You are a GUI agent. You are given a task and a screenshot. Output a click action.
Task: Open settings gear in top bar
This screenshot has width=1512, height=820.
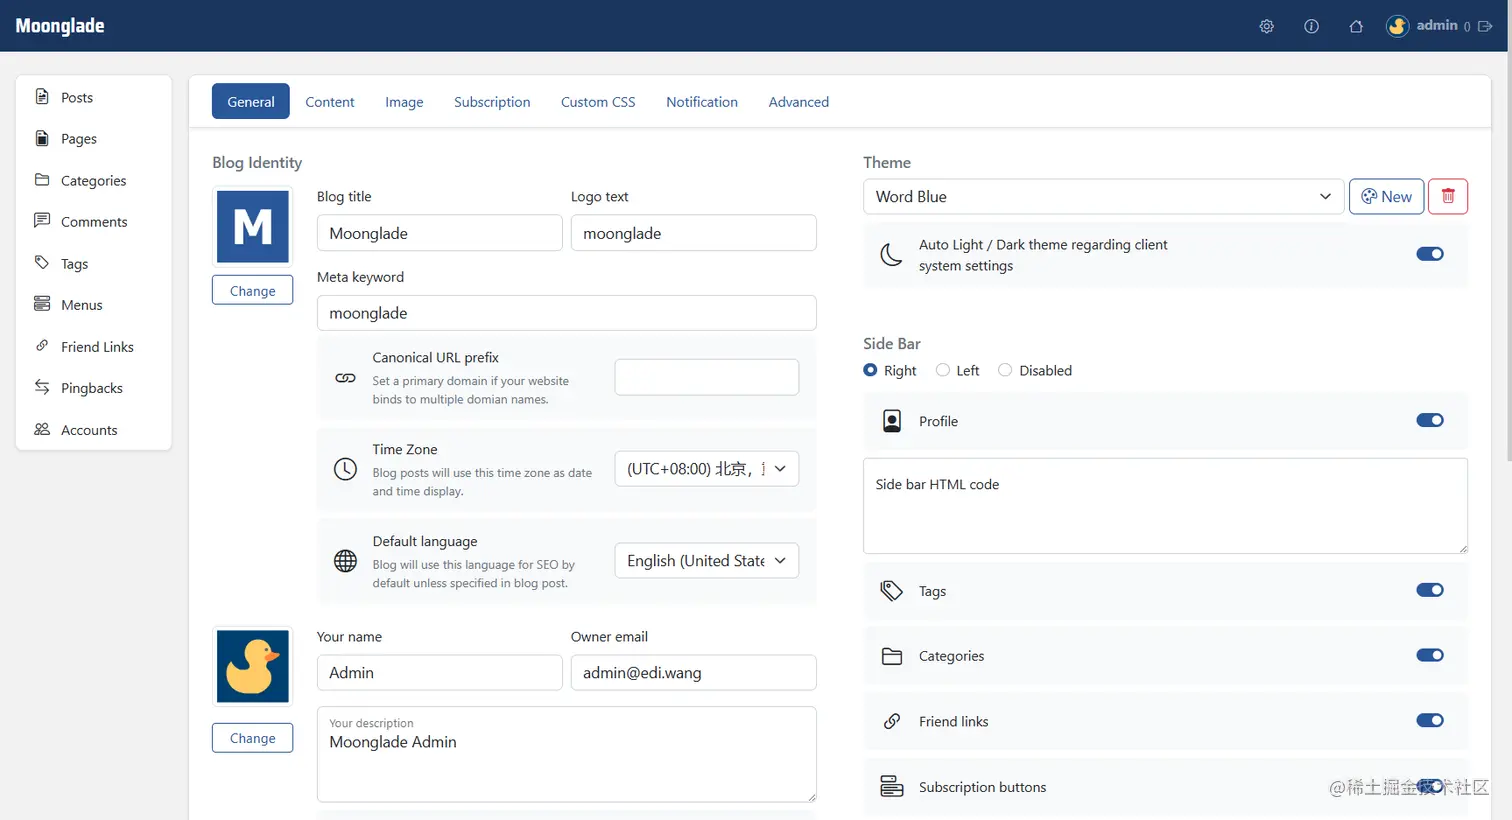point(1267,26)
